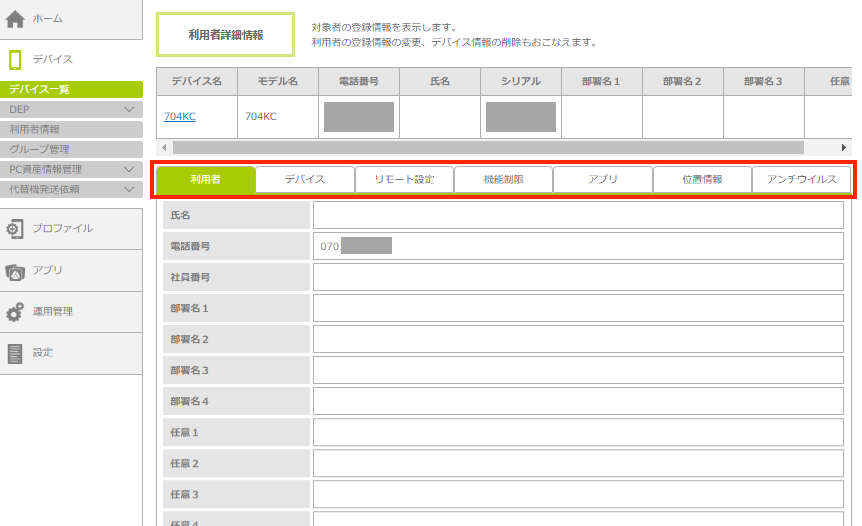Open the アンチウイルス tab
The height and width of the screenshot is (526, 862).
801,180
